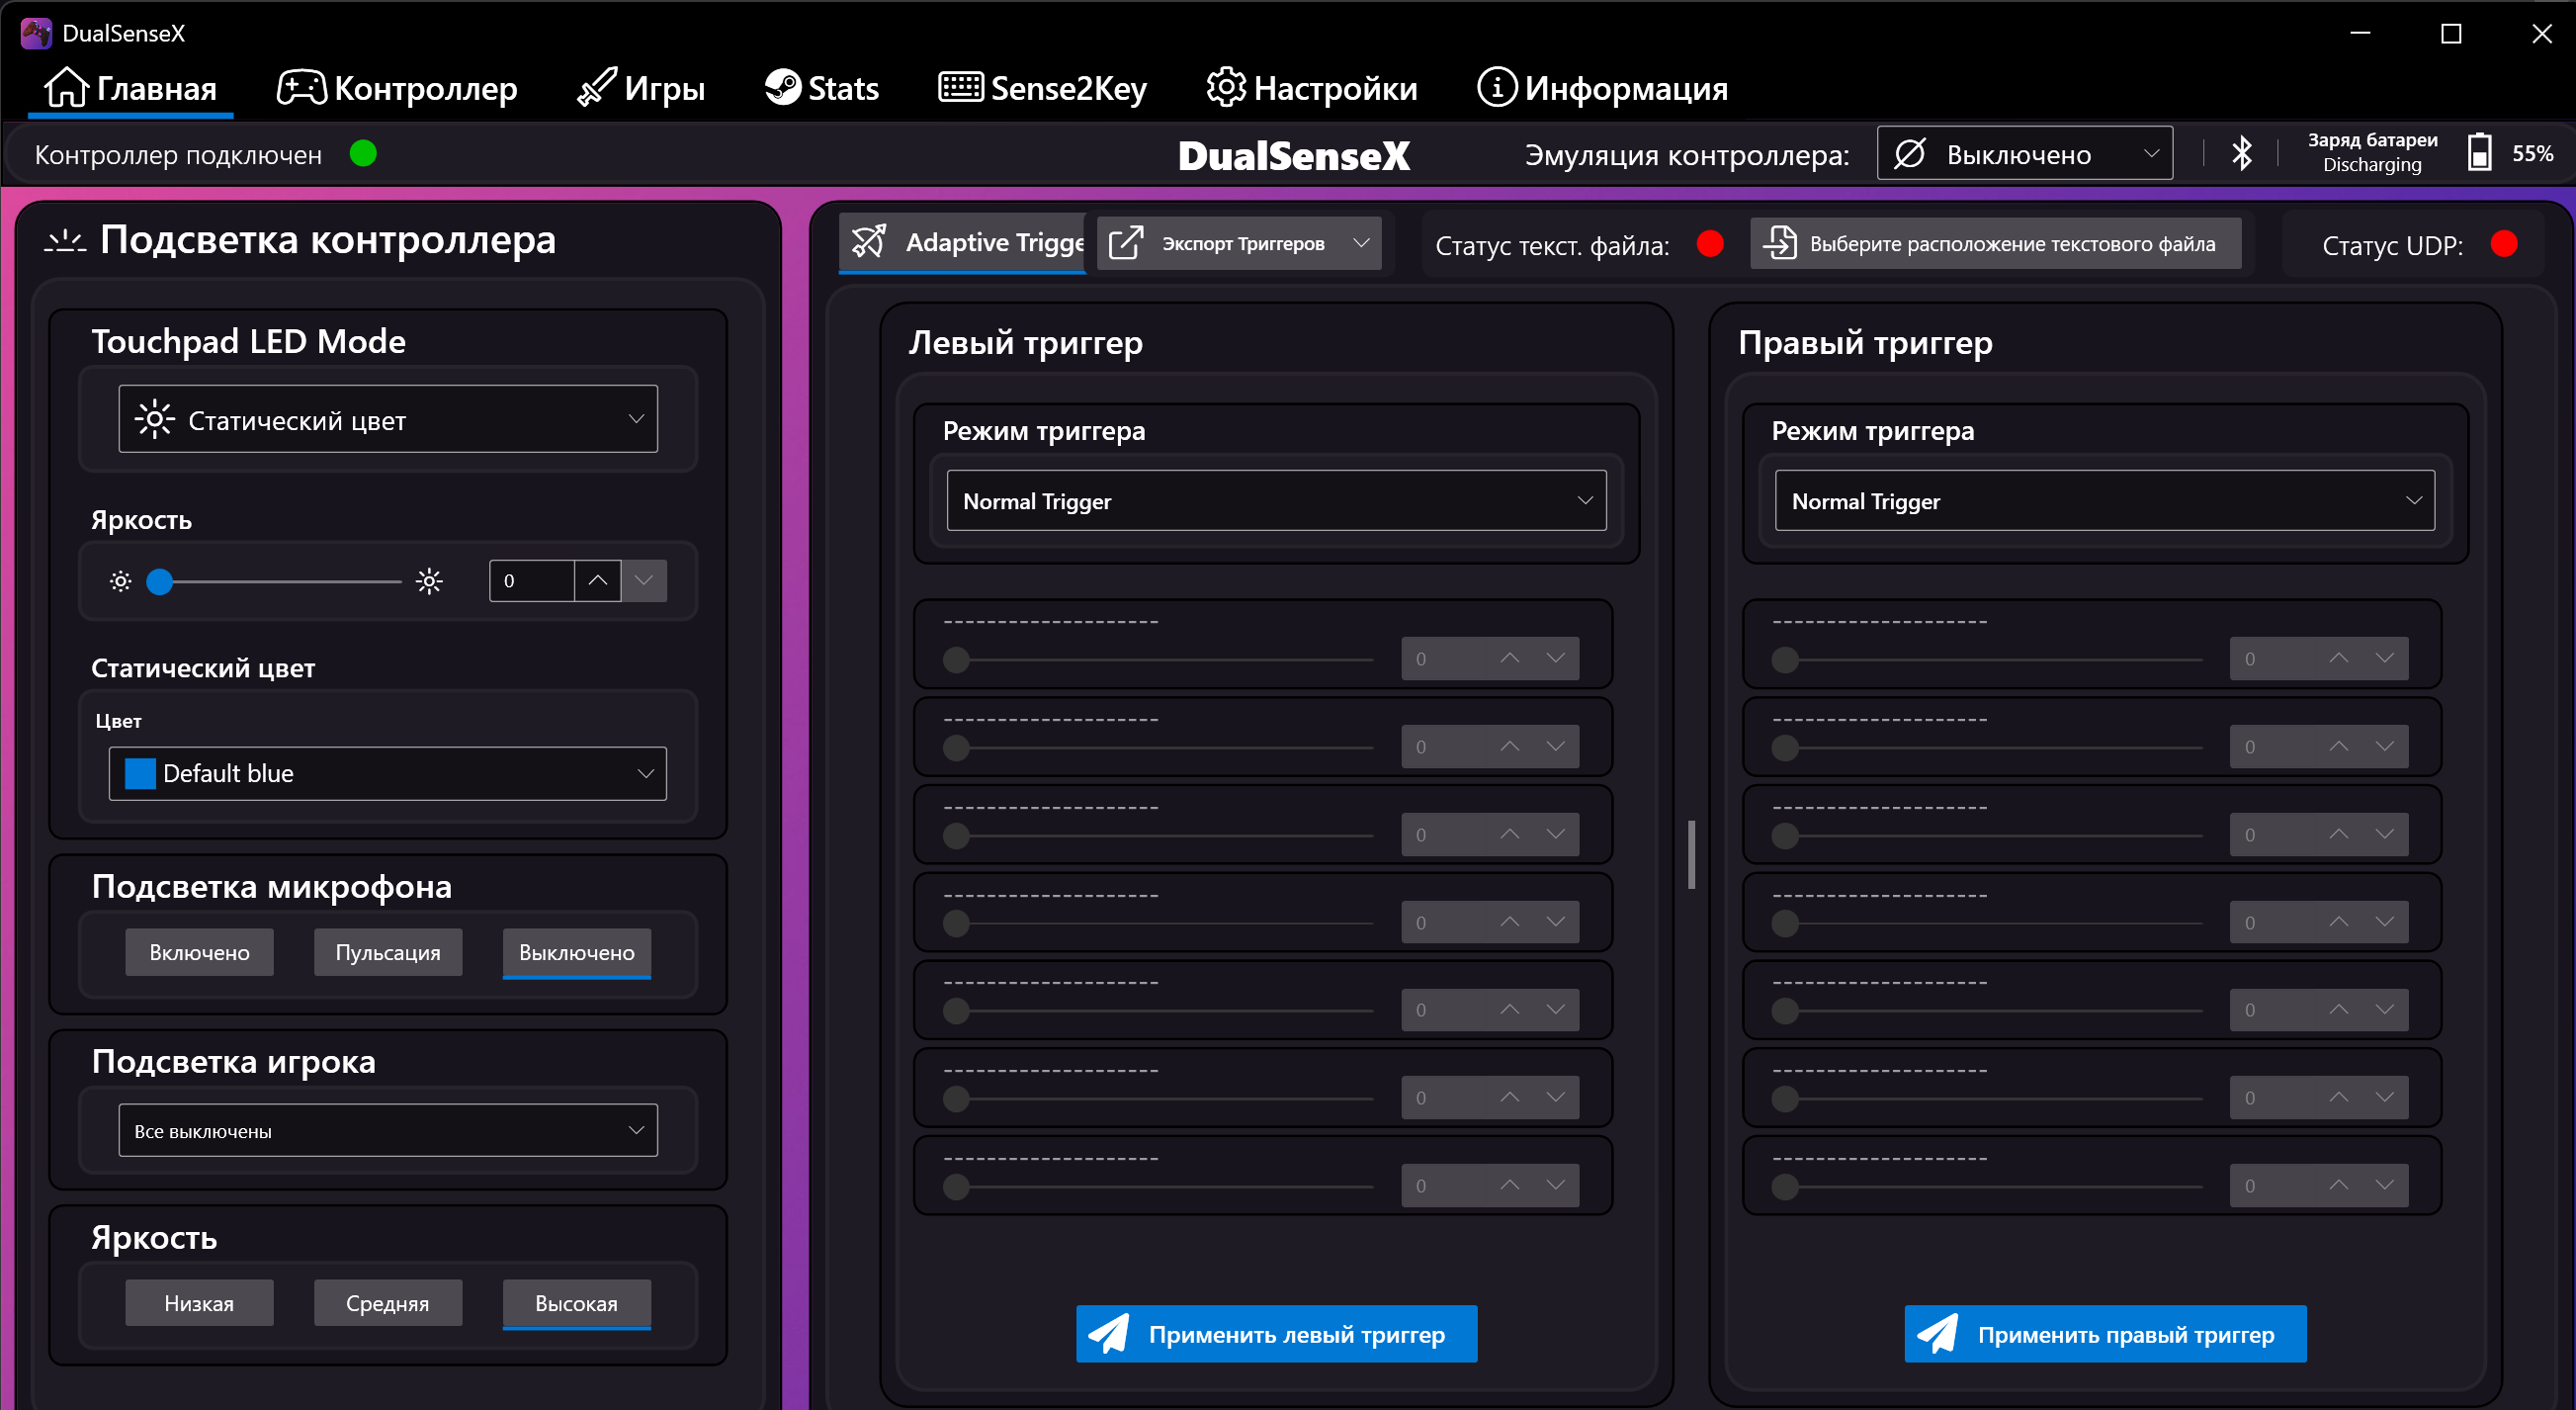Screen dimensions: 2576x1410
Task: Select the Adaptive Trigger tab
Action: point(963,243)
